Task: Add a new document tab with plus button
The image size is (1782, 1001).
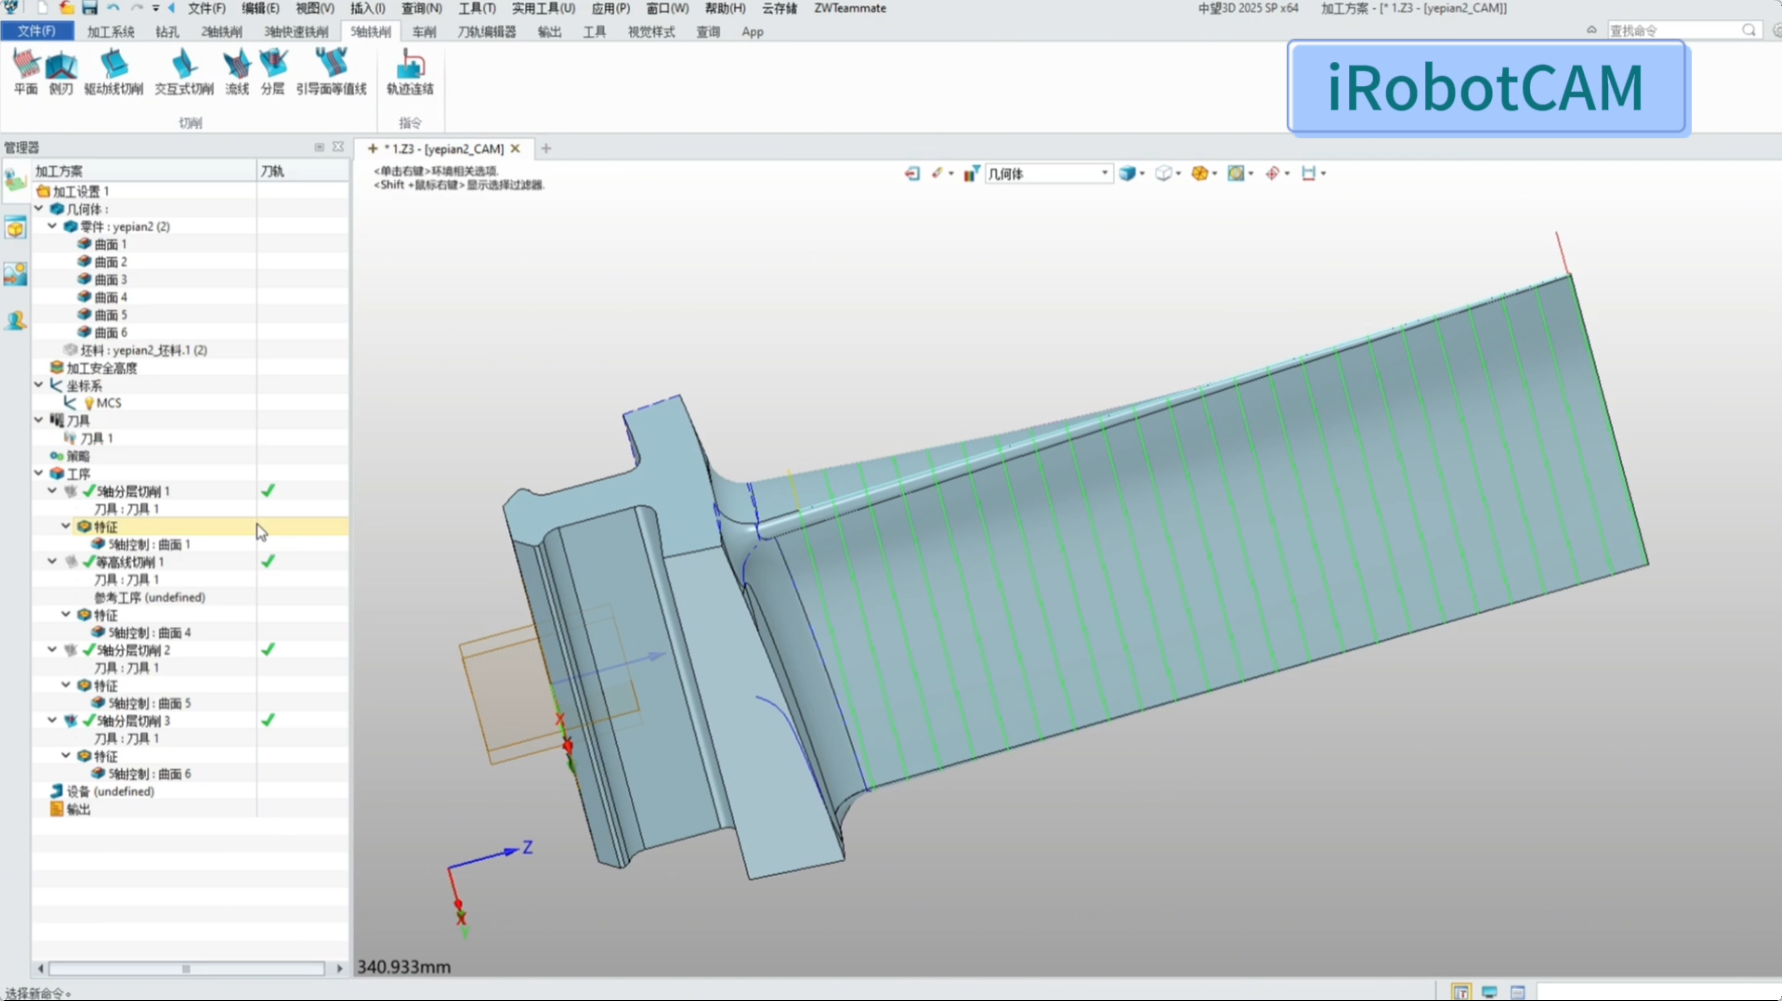Action: point(546,149)
